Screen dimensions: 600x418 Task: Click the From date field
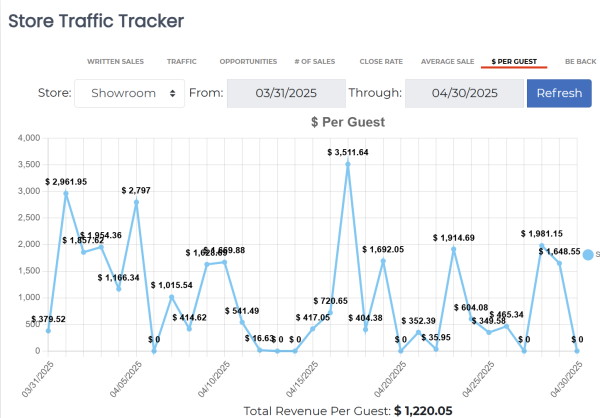pyautogui.click(x=284, y=94)
